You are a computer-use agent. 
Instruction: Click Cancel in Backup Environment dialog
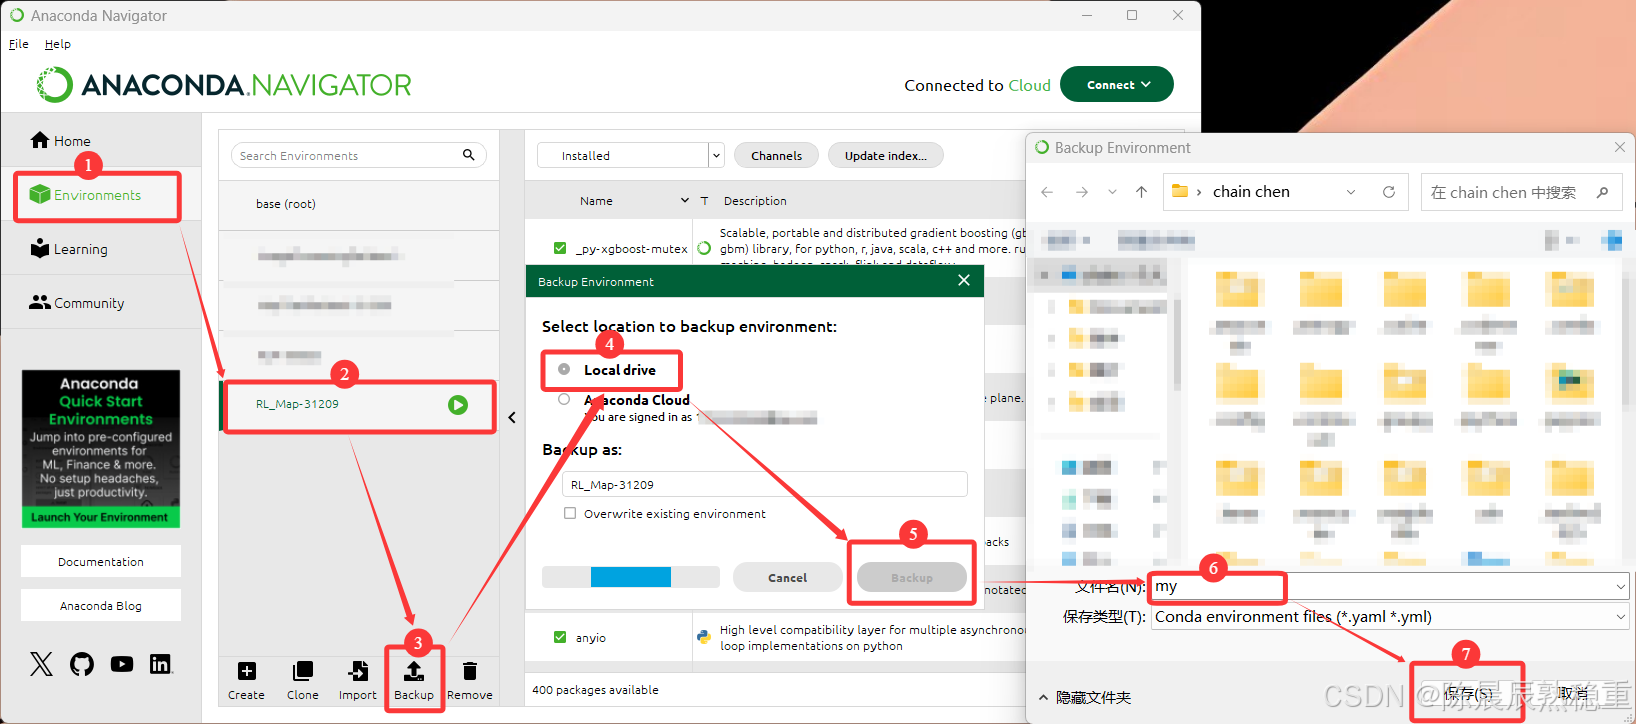point(787,577)
